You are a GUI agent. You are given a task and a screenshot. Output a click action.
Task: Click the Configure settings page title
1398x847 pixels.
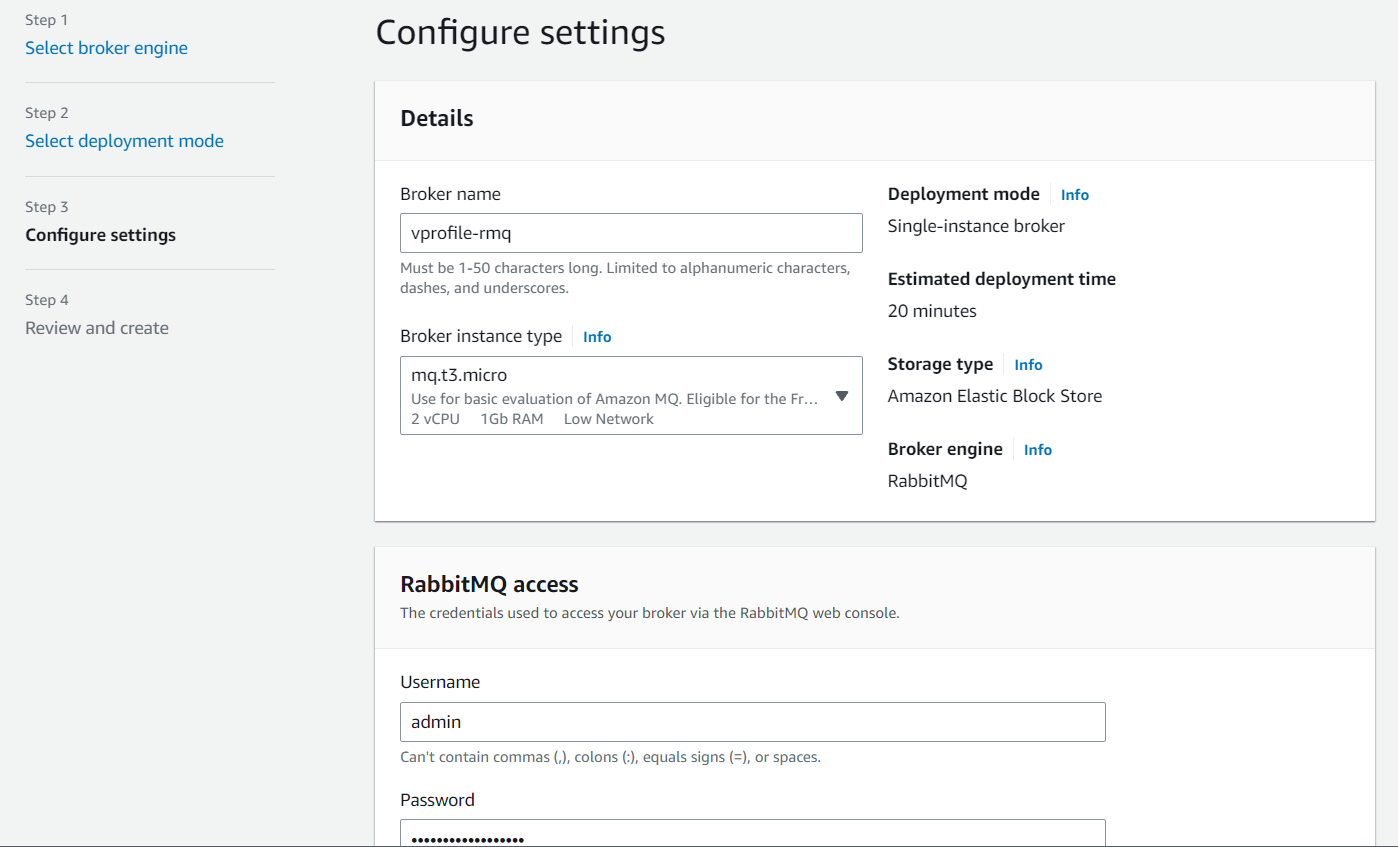(520, 32)
